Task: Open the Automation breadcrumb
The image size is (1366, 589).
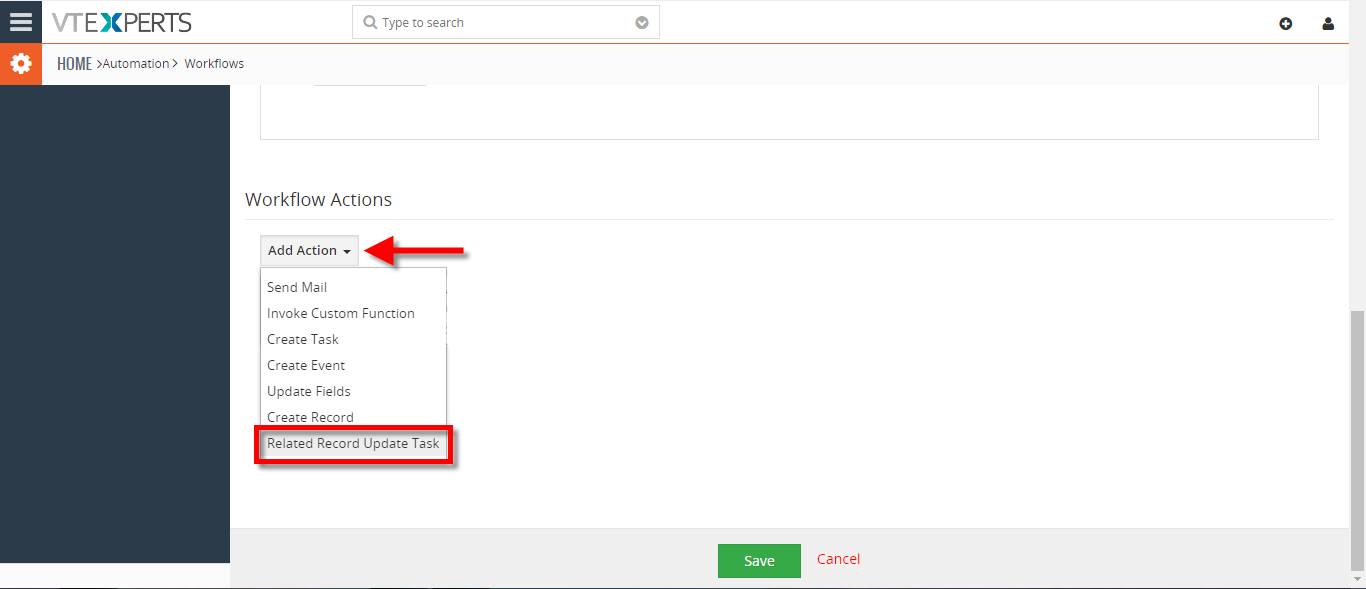Action: coord(136,64)
